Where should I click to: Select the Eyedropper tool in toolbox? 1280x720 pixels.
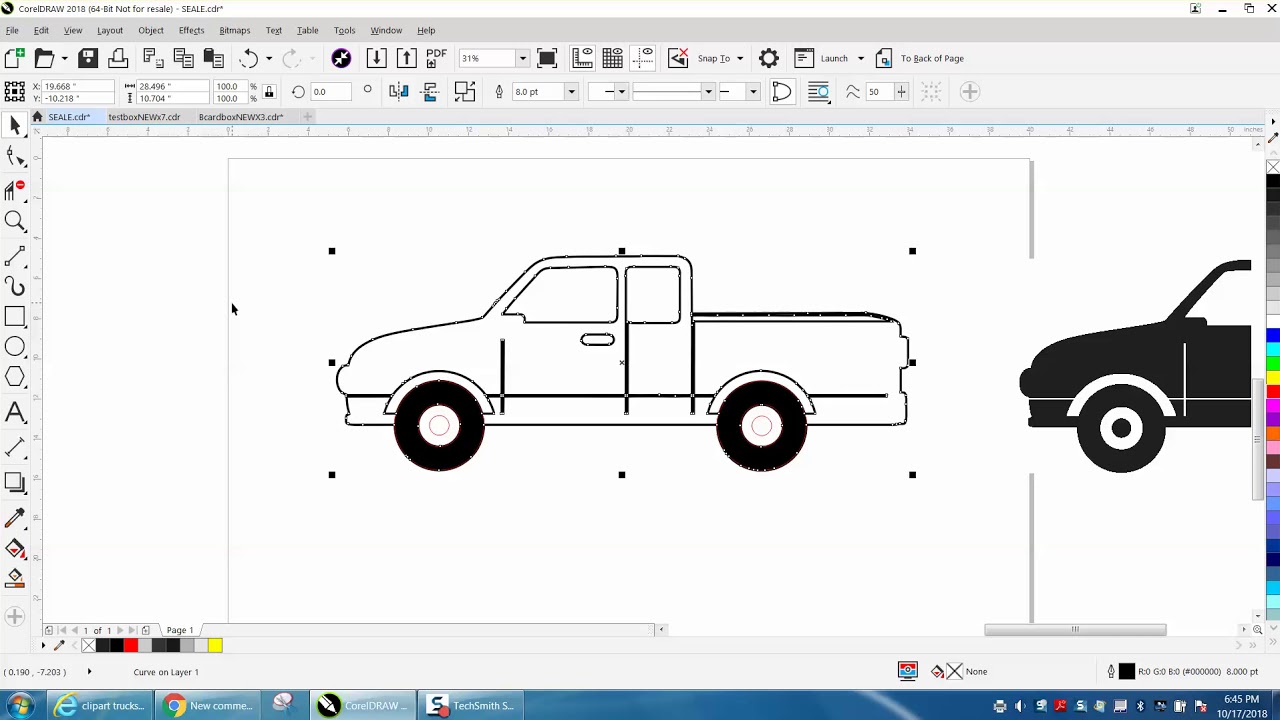pos(15,518)
